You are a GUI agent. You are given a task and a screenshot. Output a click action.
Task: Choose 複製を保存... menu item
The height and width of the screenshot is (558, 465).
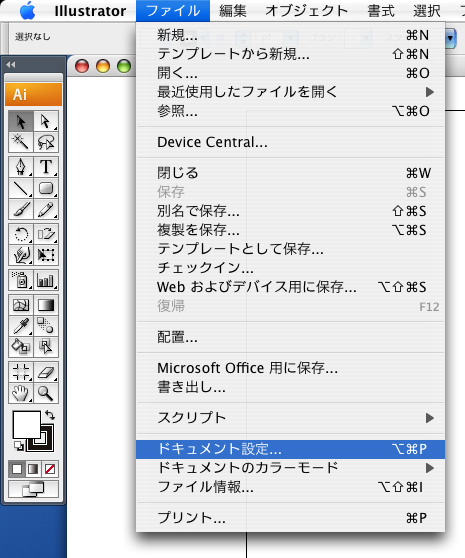[x=290, y=230]
